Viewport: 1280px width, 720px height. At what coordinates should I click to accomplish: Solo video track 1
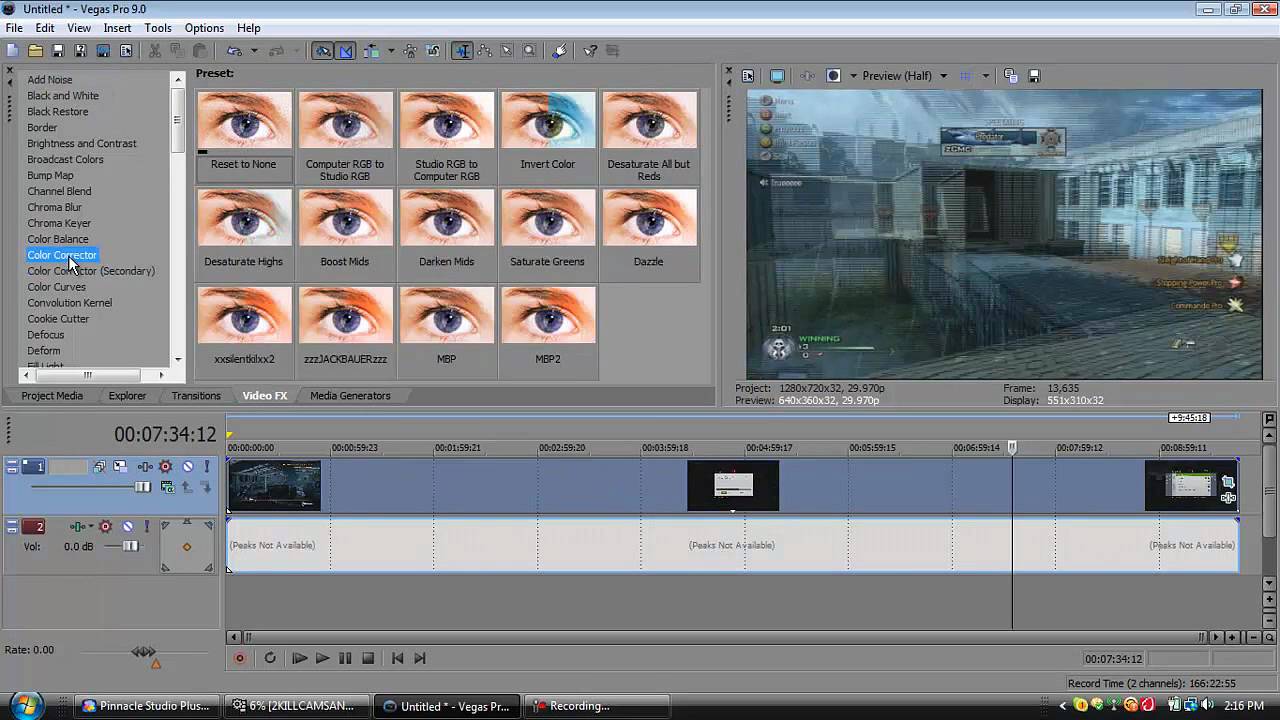(207, 467)
